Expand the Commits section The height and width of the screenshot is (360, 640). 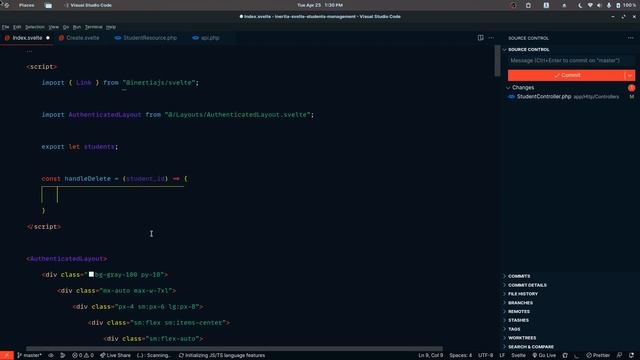point(519,276)
